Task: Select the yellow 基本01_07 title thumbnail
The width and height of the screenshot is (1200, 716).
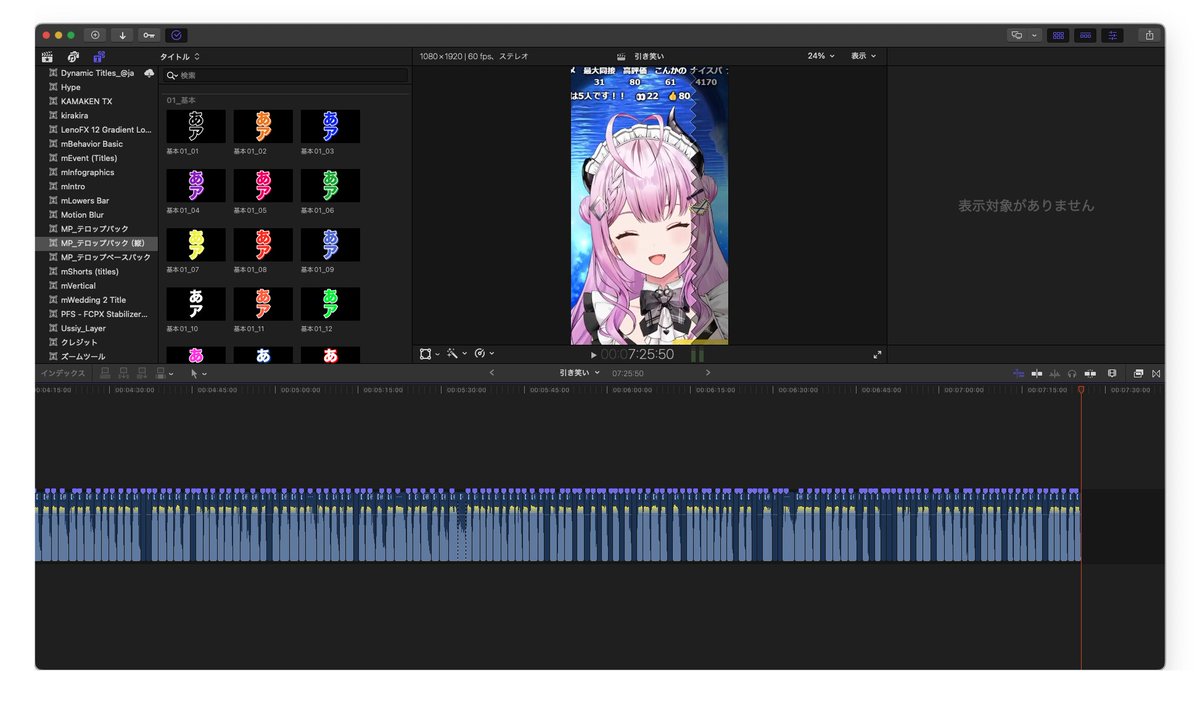Action: tap(196, 244)
